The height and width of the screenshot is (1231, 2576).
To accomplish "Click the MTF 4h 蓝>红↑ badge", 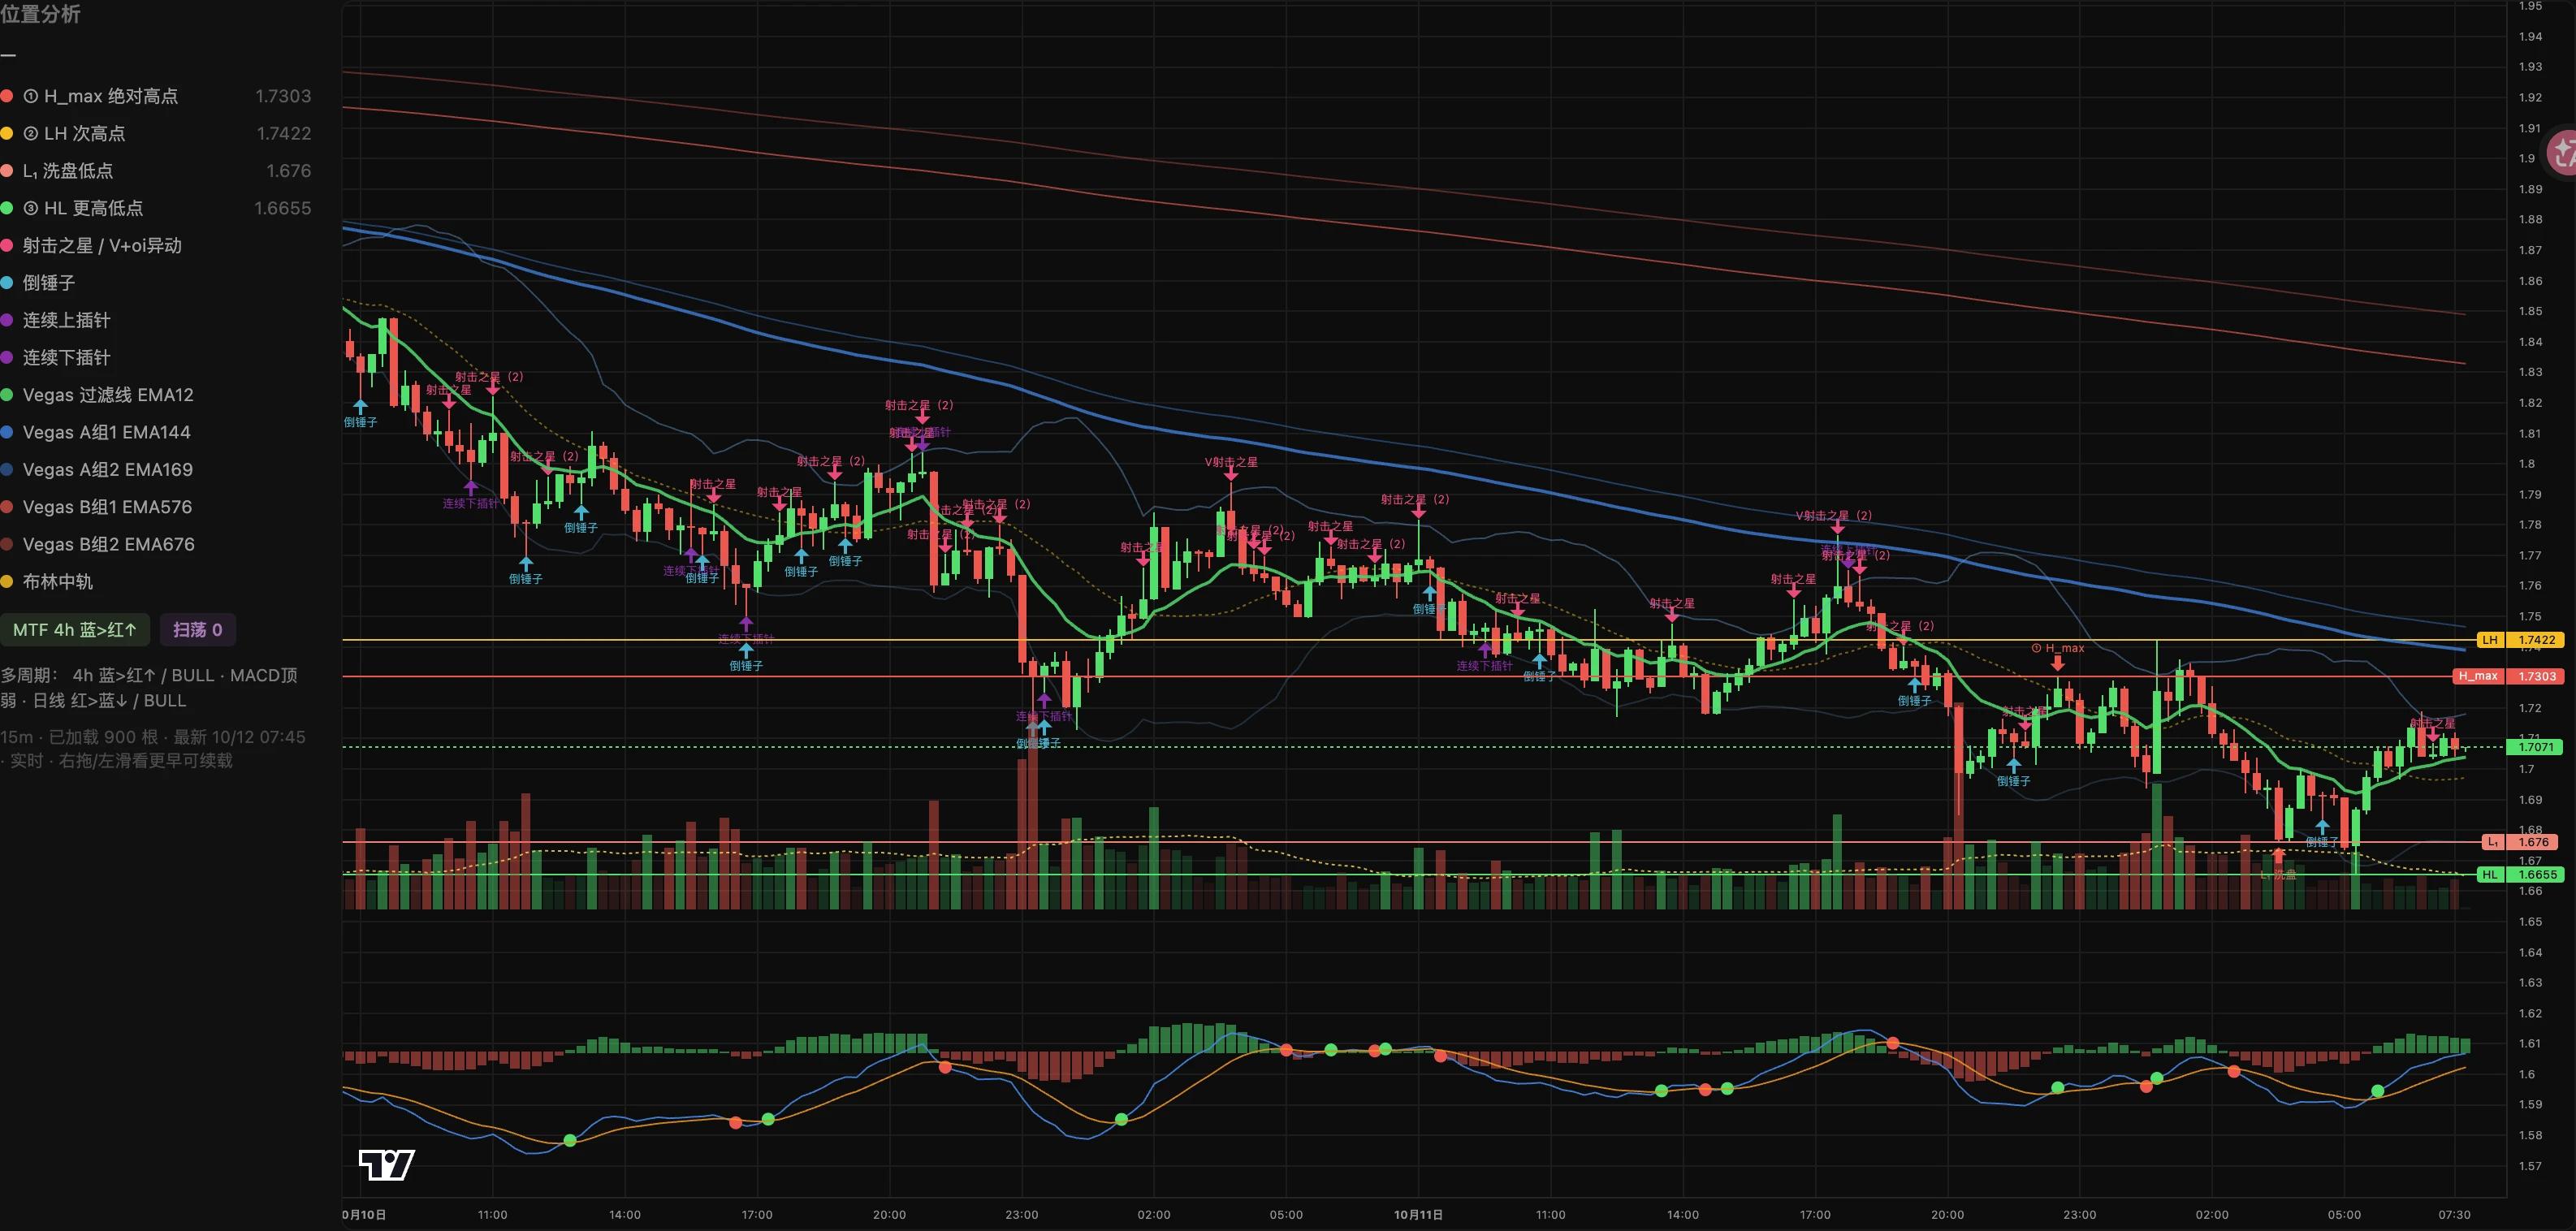I will pyautogui.click(x=75, y=630).
